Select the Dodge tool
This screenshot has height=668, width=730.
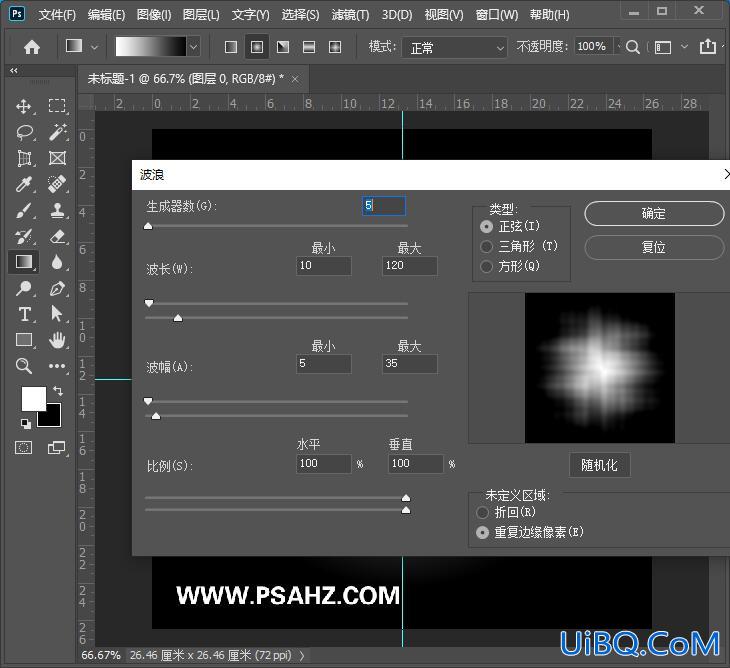click(x=24, y=288)
